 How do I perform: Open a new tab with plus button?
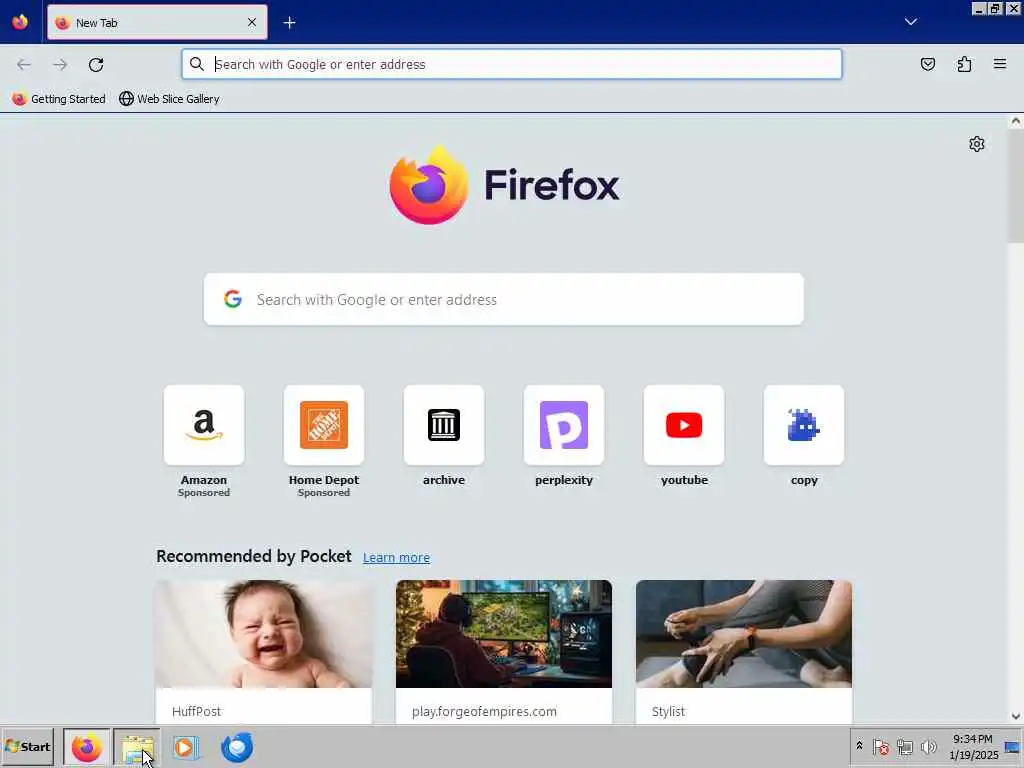point(289,23)
